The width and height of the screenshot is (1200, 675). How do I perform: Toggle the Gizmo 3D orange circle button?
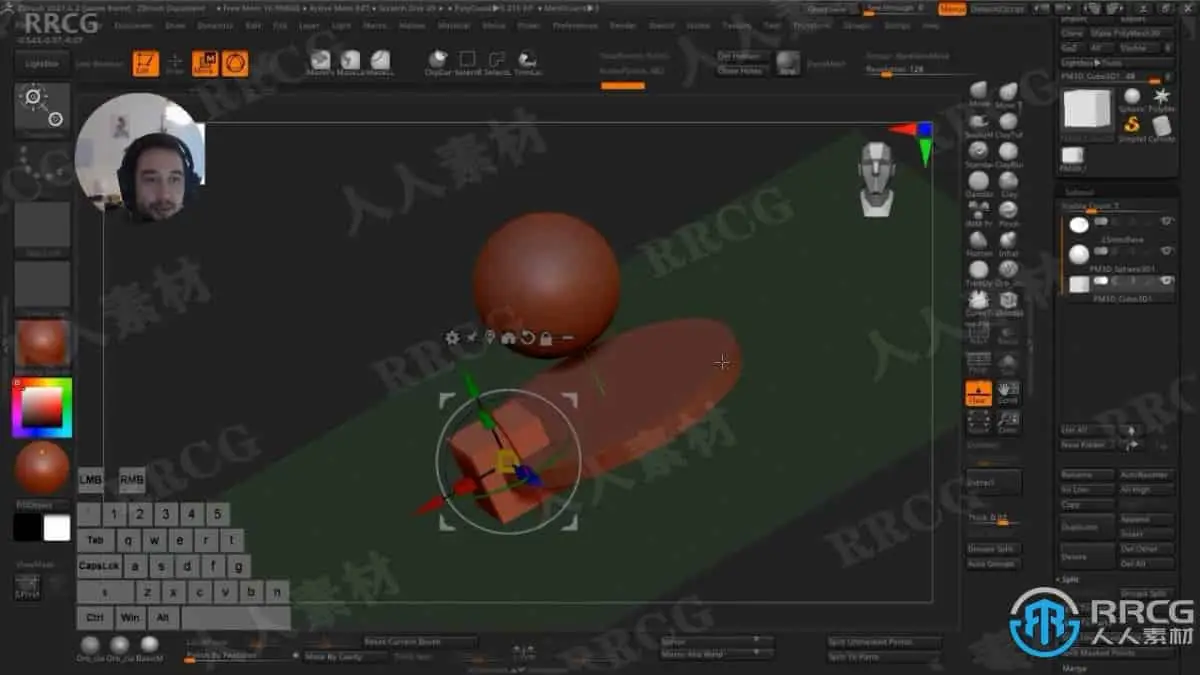(235, 64)
